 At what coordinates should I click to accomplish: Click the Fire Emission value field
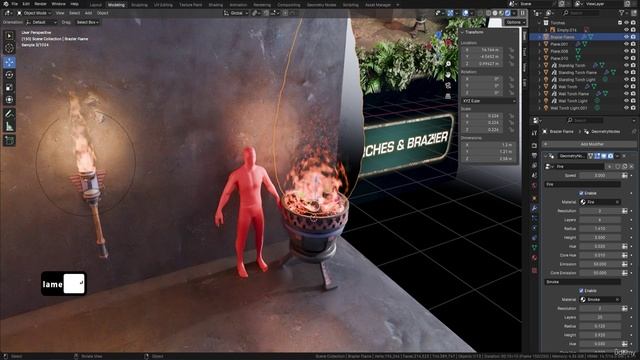pos(600,264)
